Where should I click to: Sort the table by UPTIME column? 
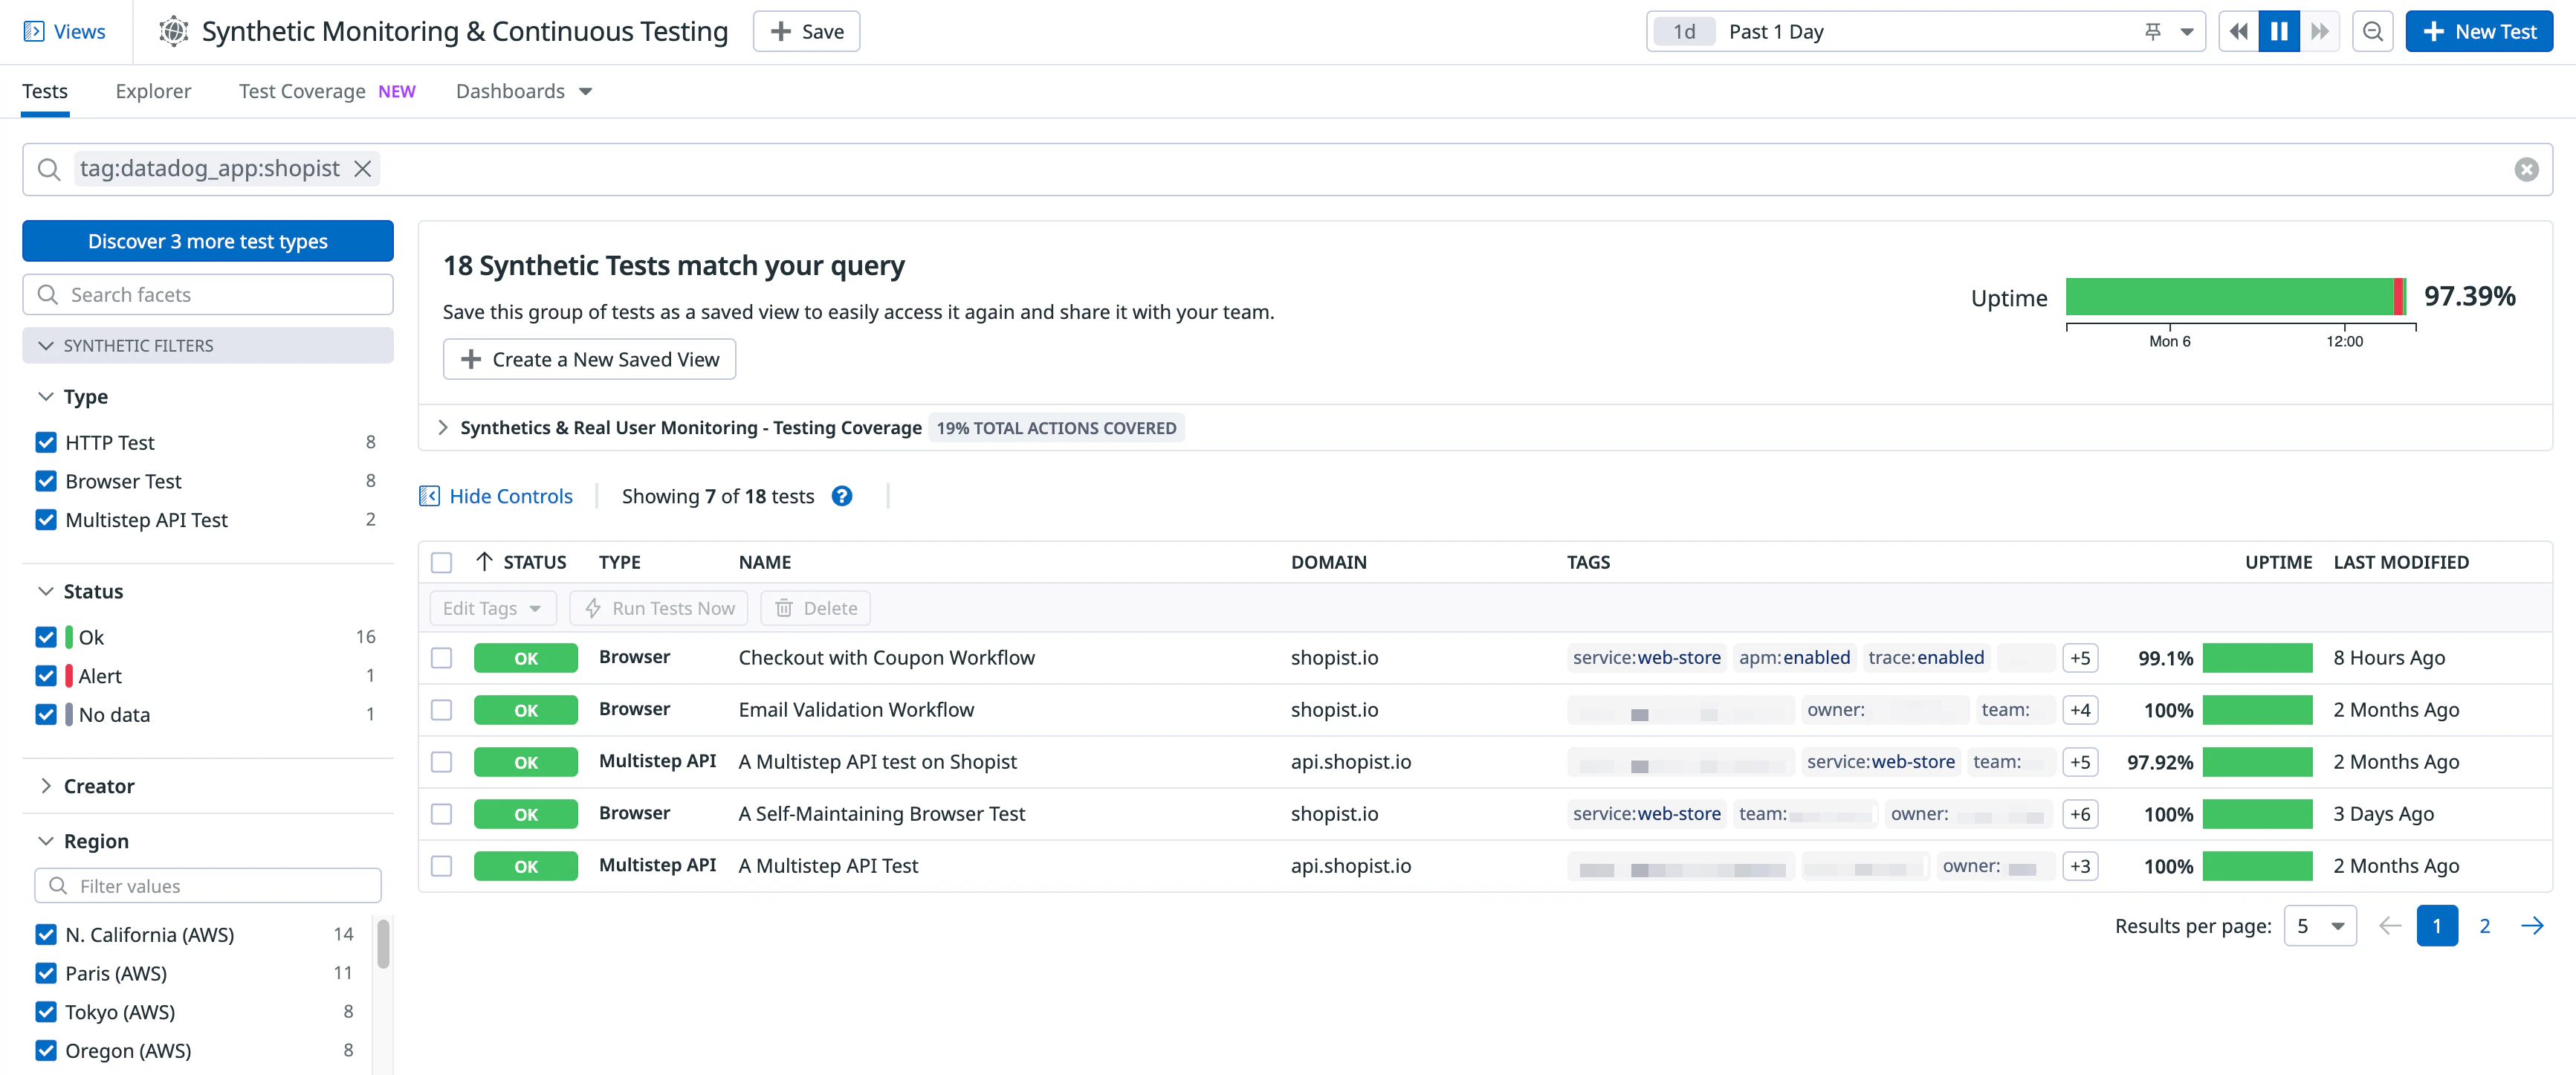[2278, 562]
